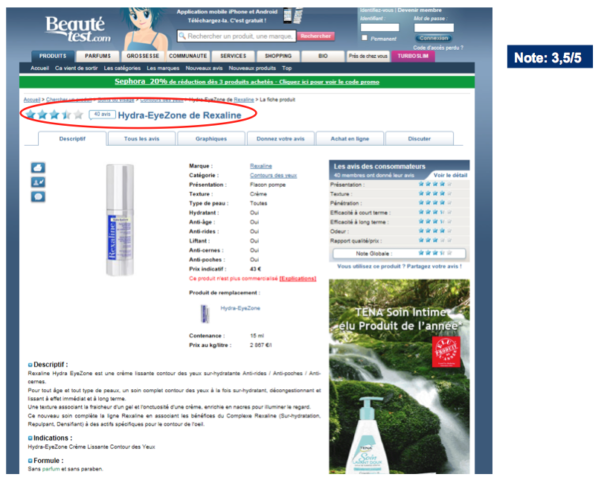Screen dimensions: 610x480
Task: Click the 40 avis review count badge
Action: (x=102, y=114)
